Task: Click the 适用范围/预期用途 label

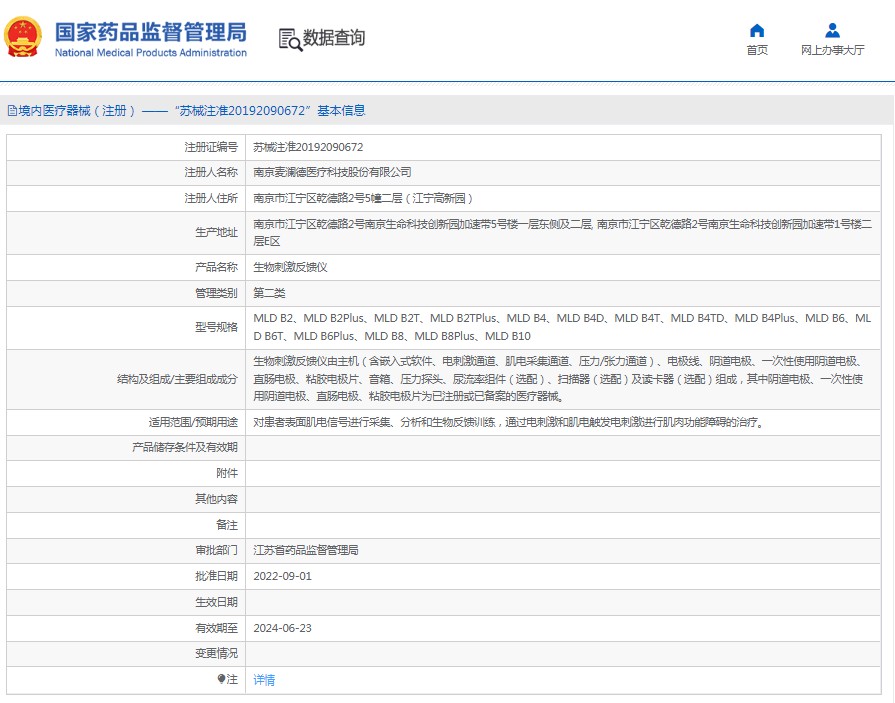Action: point(193,422)
